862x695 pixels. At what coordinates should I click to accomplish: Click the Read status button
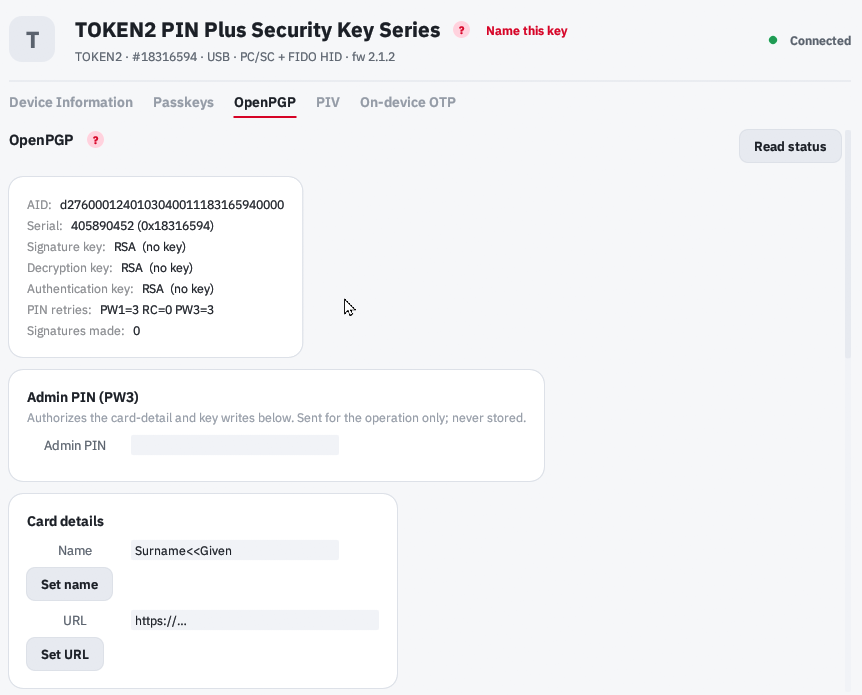[790, 146]
